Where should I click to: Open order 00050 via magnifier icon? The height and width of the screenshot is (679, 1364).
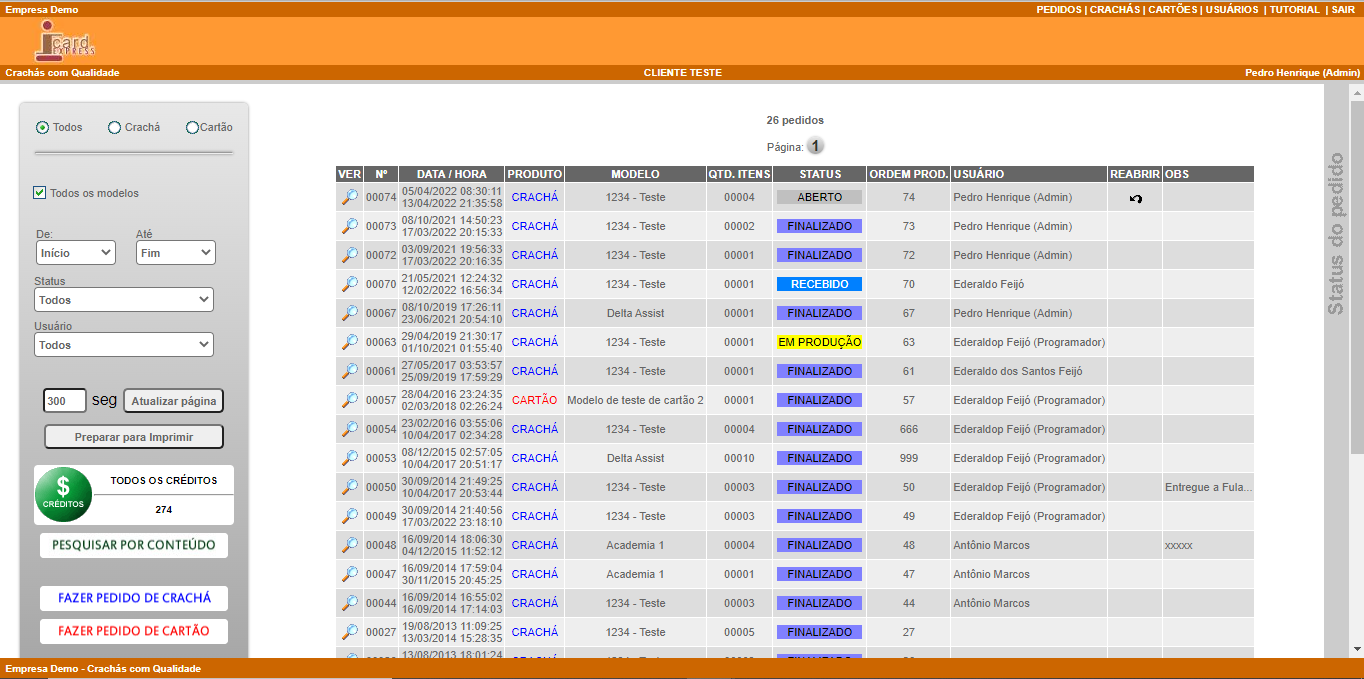[349, 488]
